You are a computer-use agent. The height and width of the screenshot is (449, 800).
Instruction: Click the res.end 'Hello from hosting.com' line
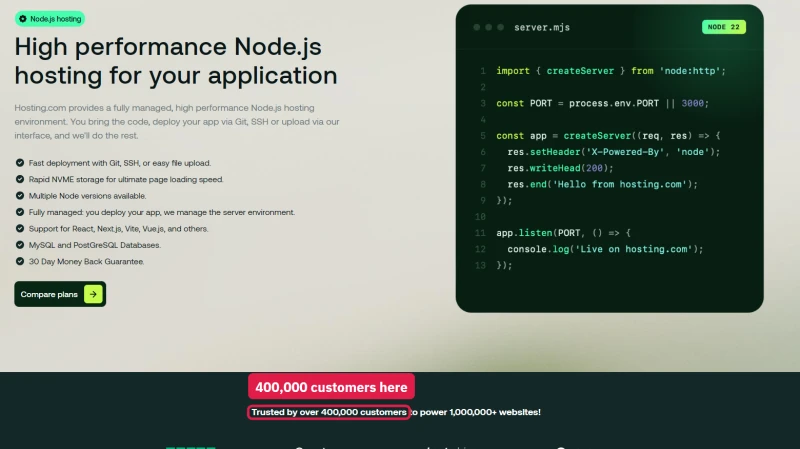(603, 184)
